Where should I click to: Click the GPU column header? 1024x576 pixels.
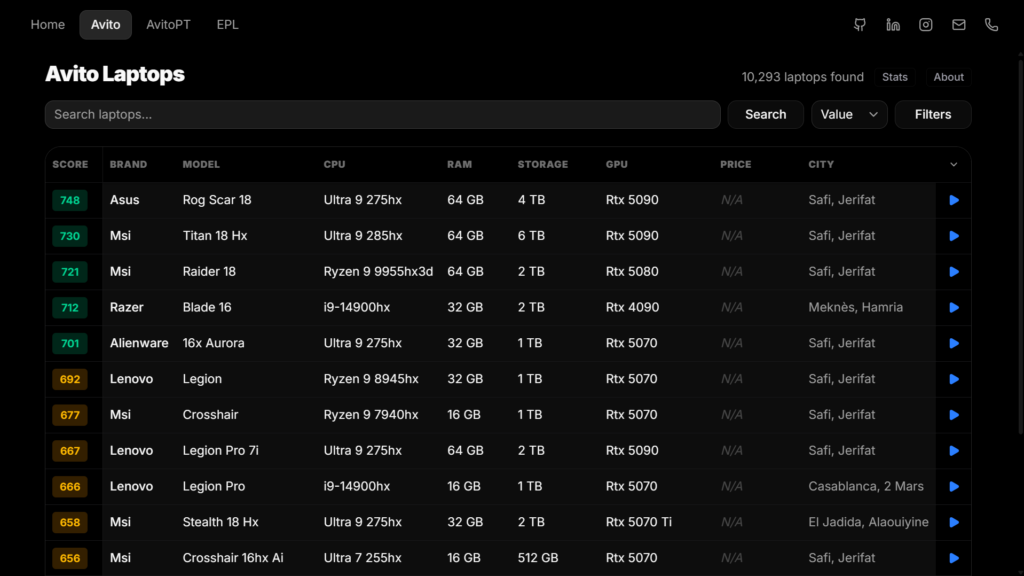pos(616,165)
